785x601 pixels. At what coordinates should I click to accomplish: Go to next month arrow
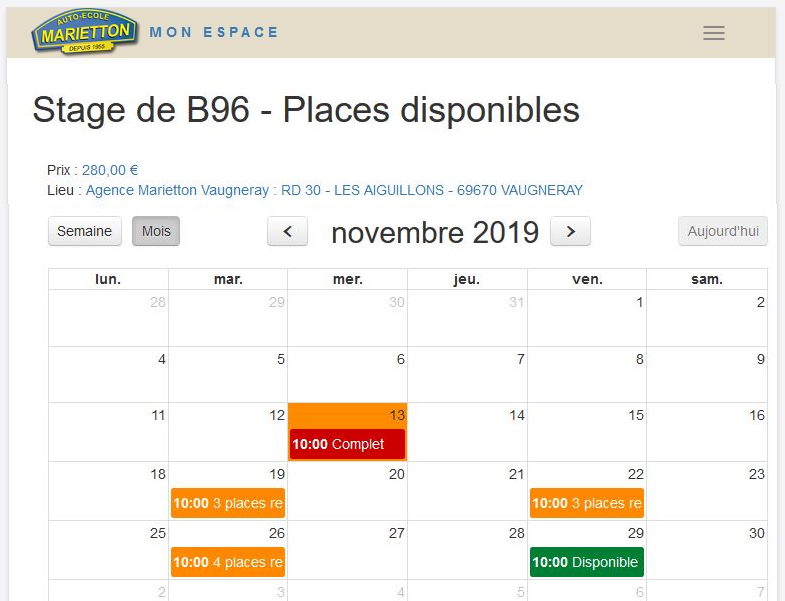click(x=570, y=232)
